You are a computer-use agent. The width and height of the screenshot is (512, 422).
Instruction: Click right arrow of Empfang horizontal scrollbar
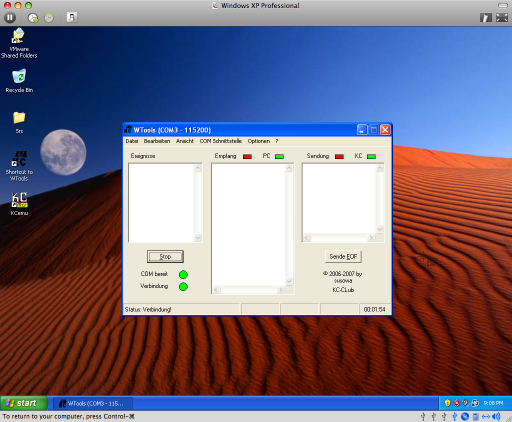tap(281, 290)
